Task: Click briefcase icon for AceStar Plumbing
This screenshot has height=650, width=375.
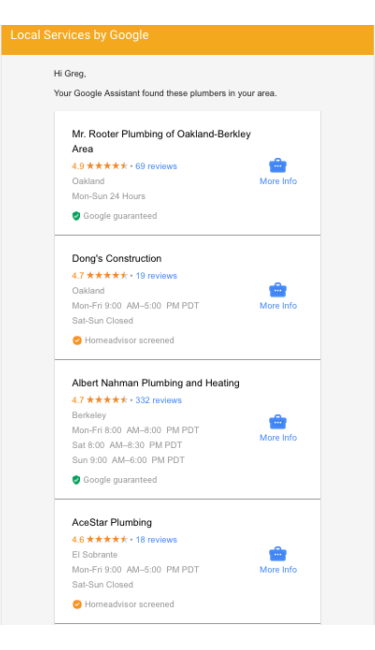Action: pos(278,554)
